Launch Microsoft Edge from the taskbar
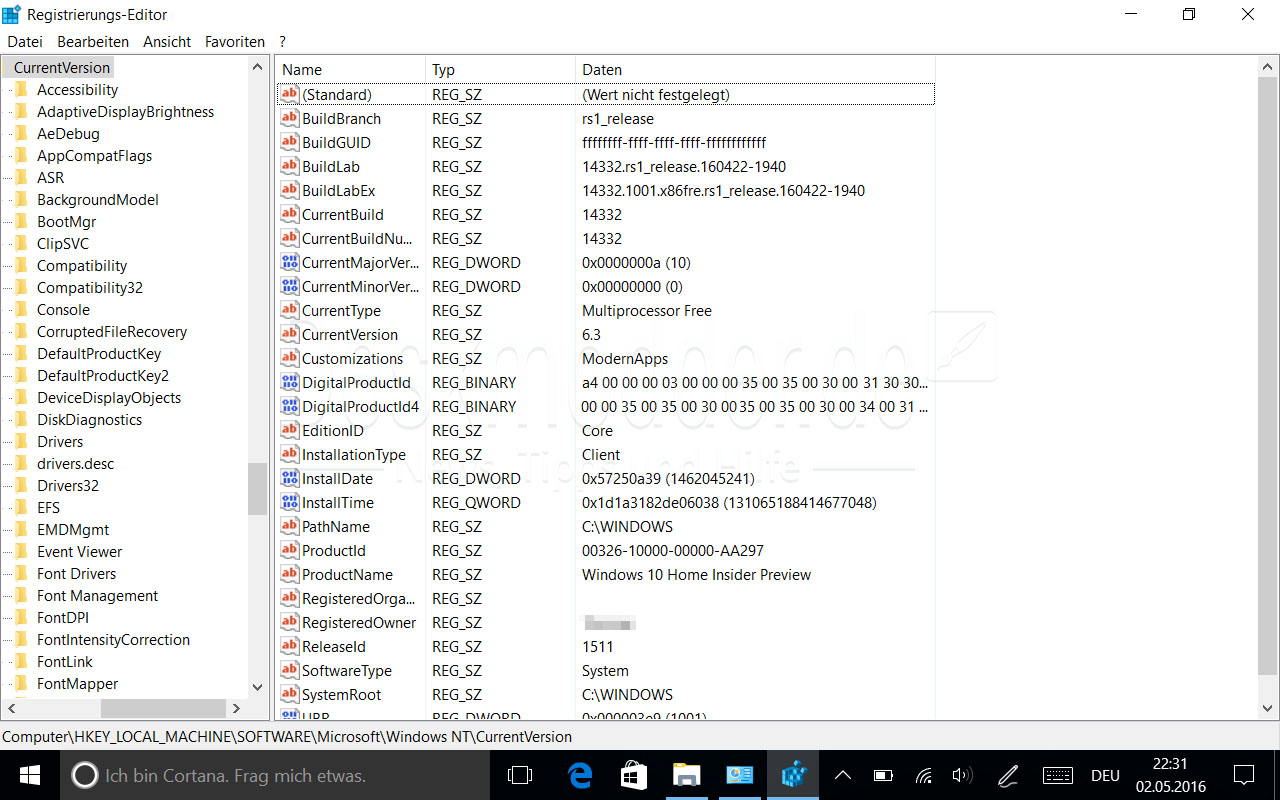This screenshot has width=1280, height=800. (580, 775)
